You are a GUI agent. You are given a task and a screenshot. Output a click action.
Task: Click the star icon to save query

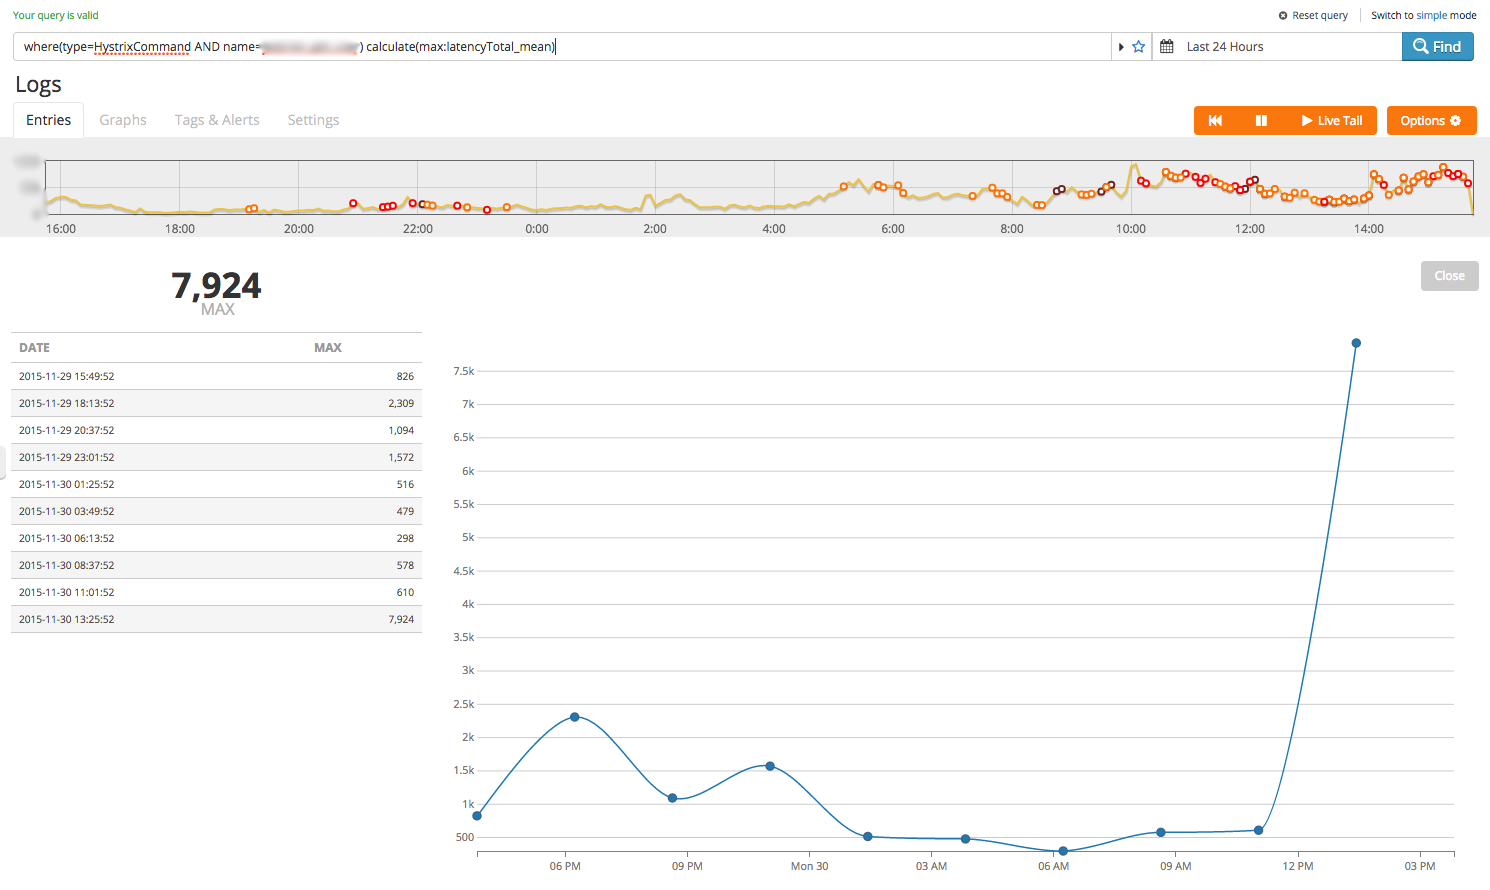[x=1138, y=47]
